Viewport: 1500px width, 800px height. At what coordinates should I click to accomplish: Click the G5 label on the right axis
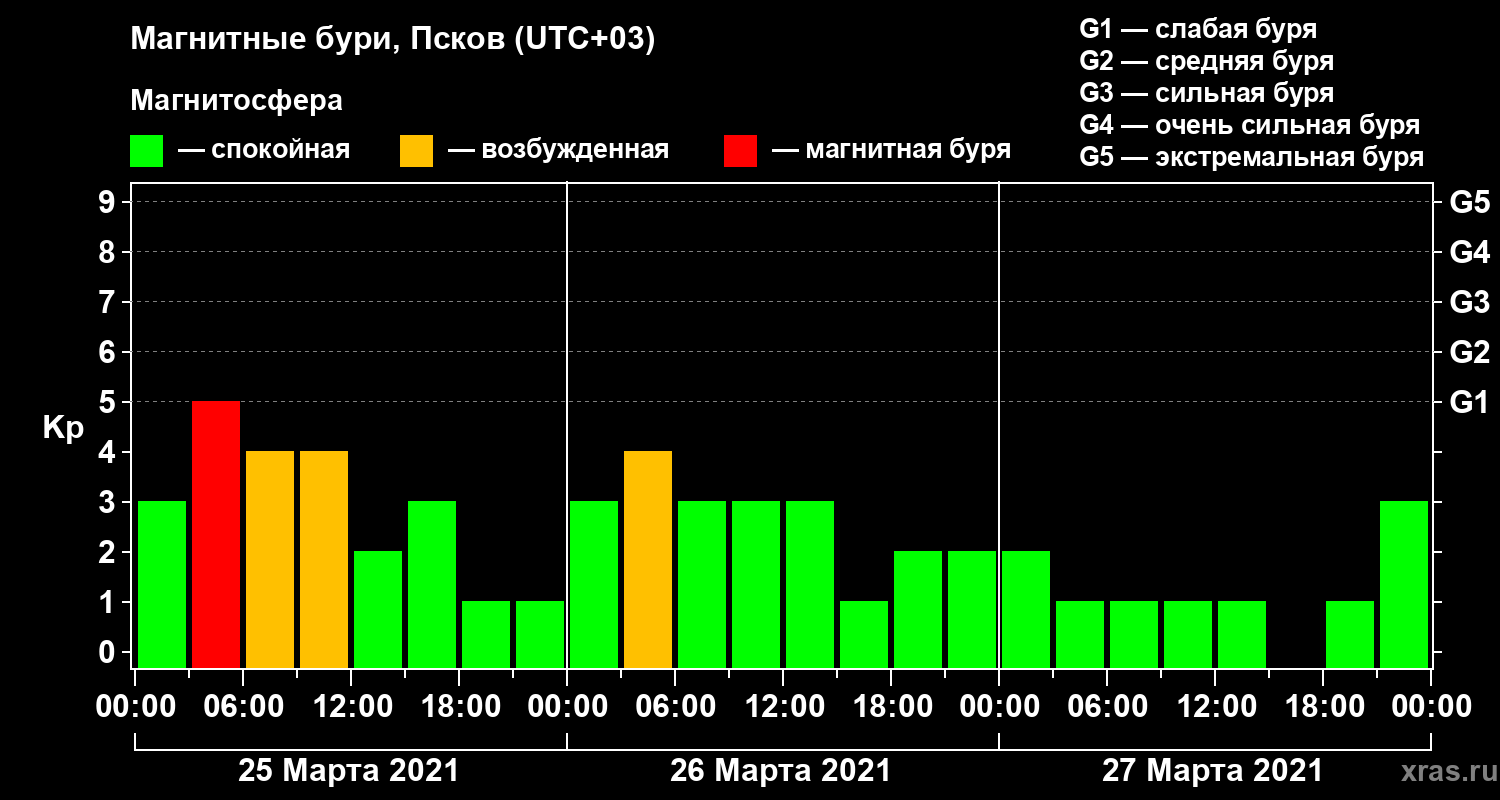click(1470, 203)
